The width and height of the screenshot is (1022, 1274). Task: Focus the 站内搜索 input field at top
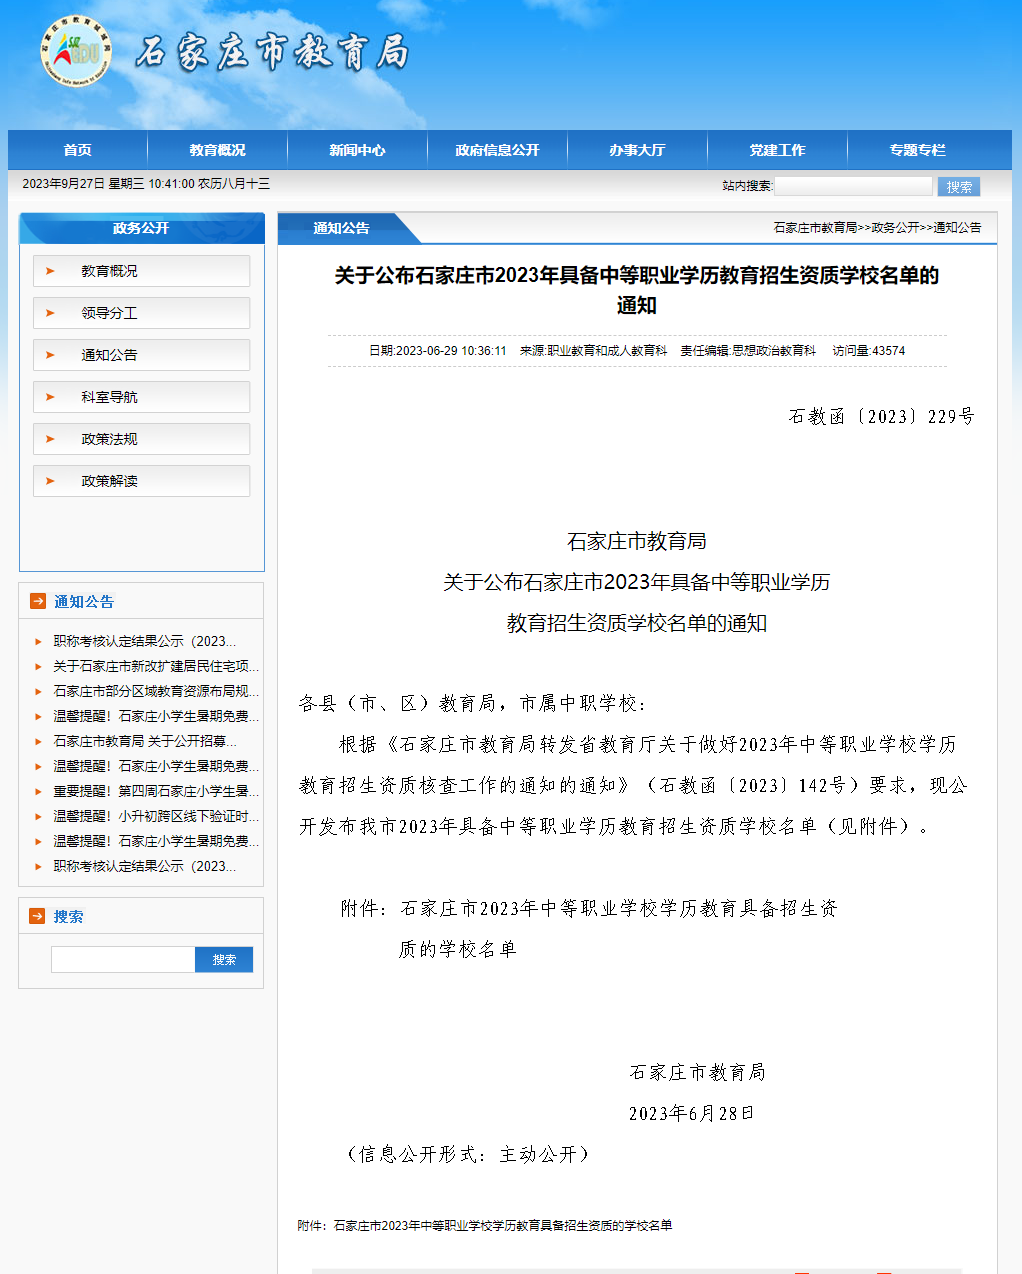[854, 186]
